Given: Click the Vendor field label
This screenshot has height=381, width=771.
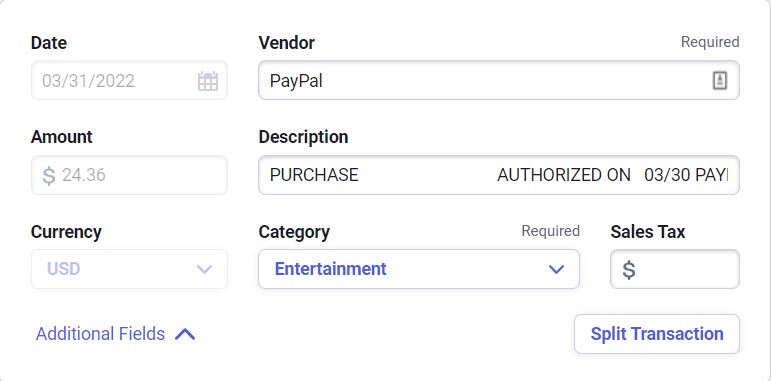Looking at the screenshot, I should tap(287, 43).
